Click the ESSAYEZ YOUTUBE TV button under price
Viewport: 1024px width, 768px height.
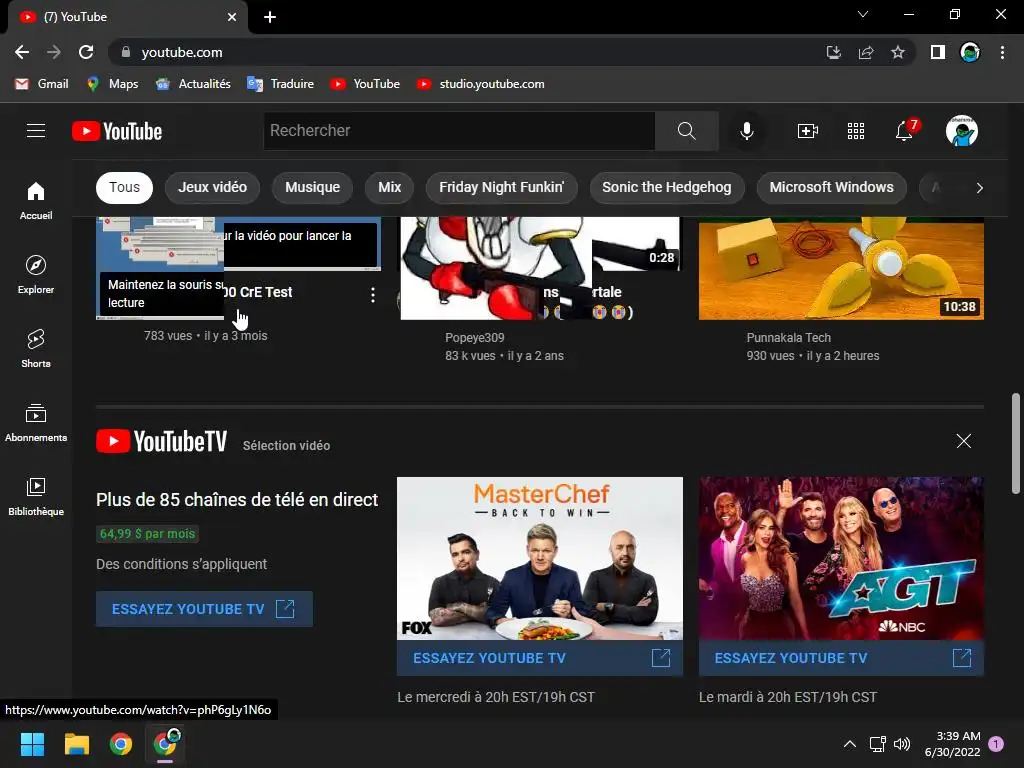click(x=204, y=609)
